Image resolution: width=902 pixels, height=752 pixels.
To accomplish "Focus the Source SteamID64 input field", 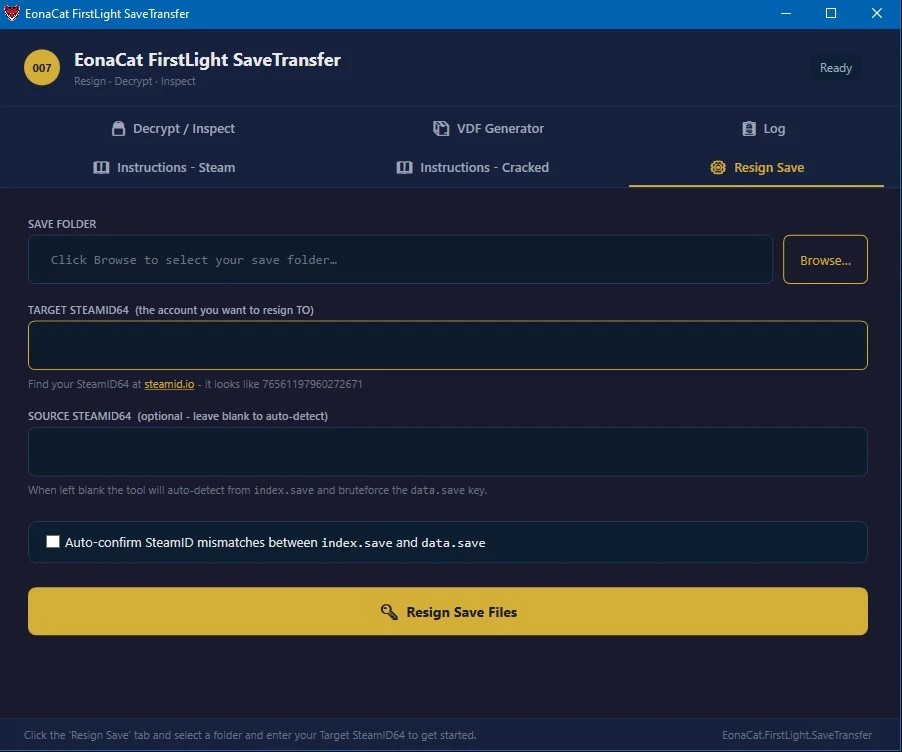I will click(448, 452).
